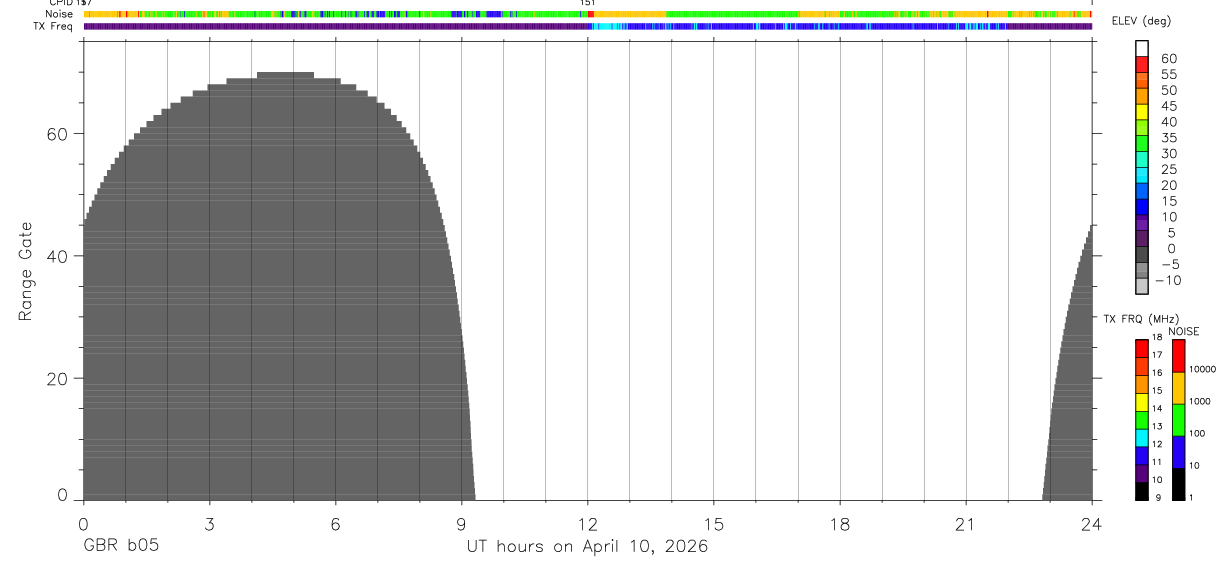Click the '18' label on TX FRQ scale
Screen dimensions: 1228x567
pos(1156,337)
